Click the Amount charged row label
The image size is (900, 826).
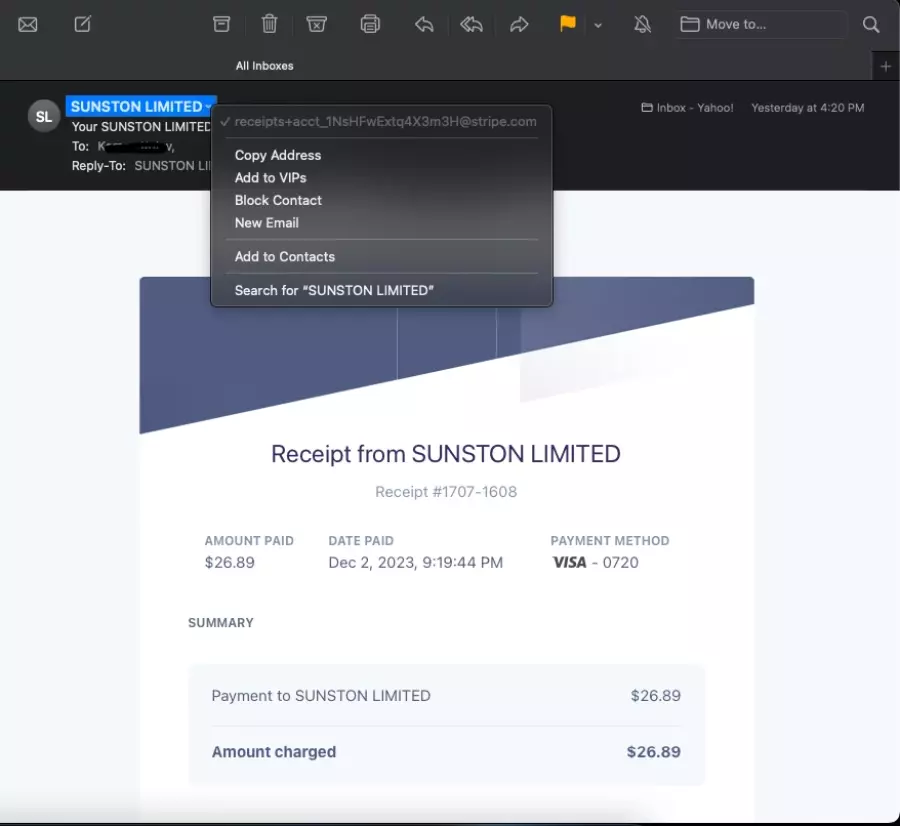[274, 752]
